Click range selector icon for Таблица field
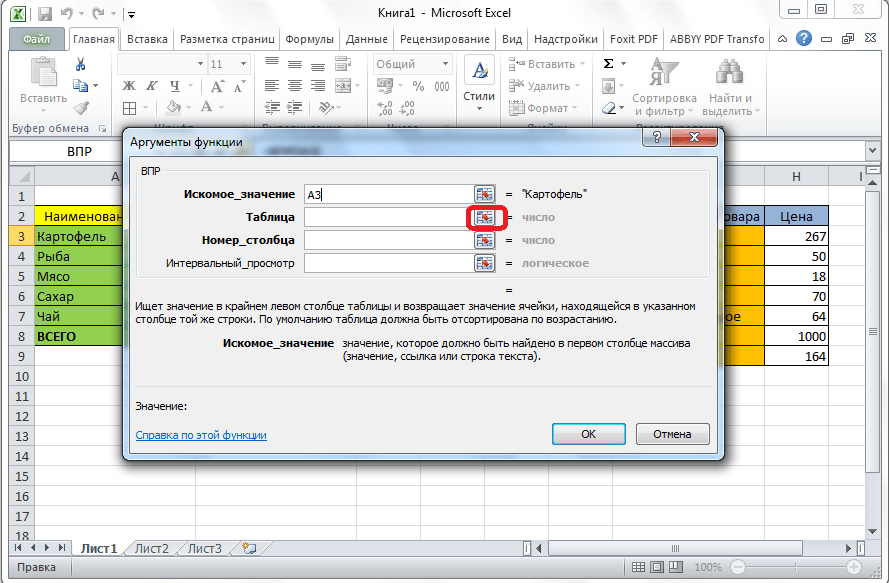The width and height of the screenshot is (889, 583). (x=485, y=217)
